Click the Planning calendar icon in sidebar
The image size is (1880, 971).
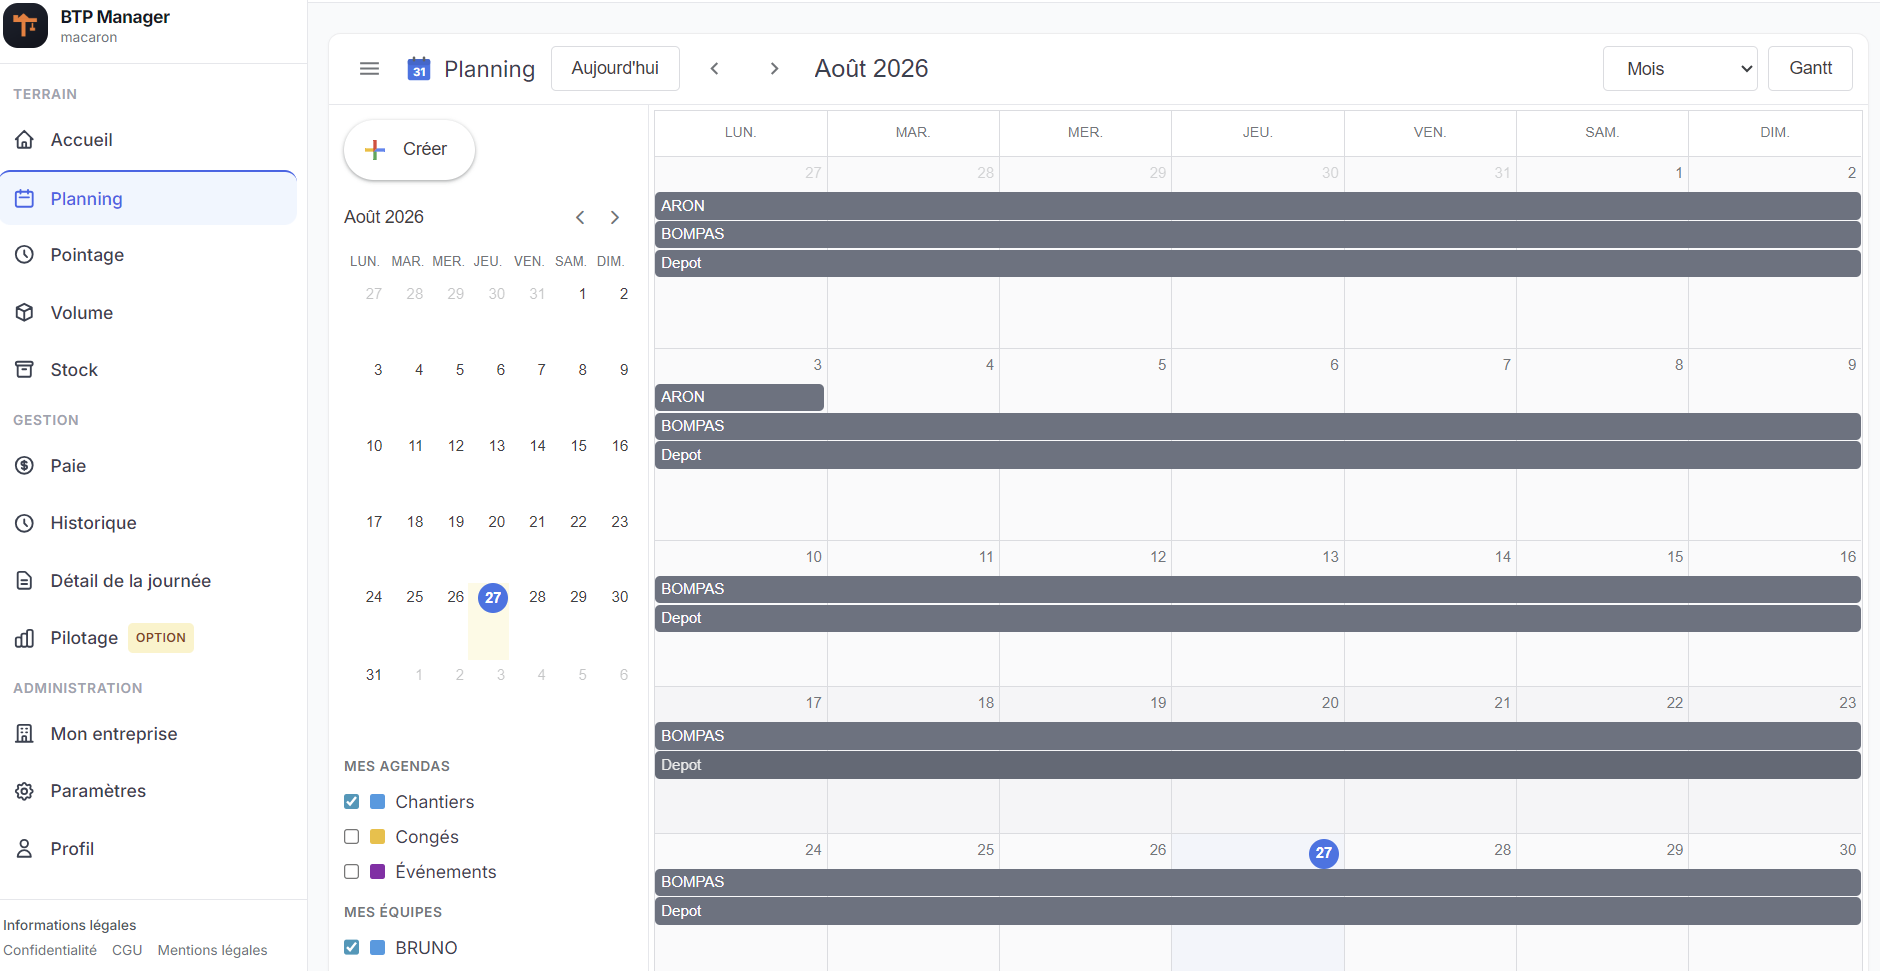25,199
